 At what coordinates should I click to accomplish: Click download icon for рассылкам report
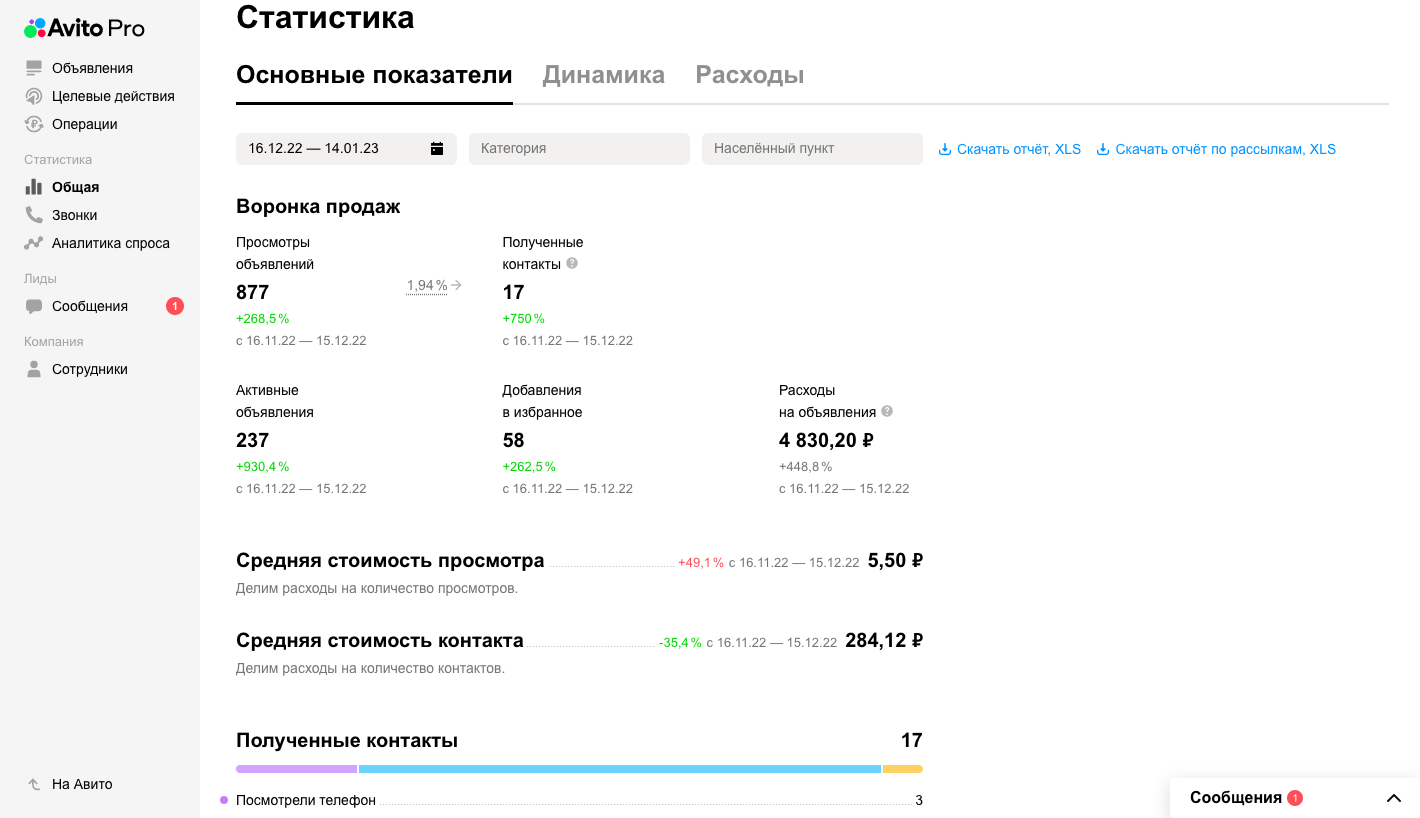coord(1103,149)
